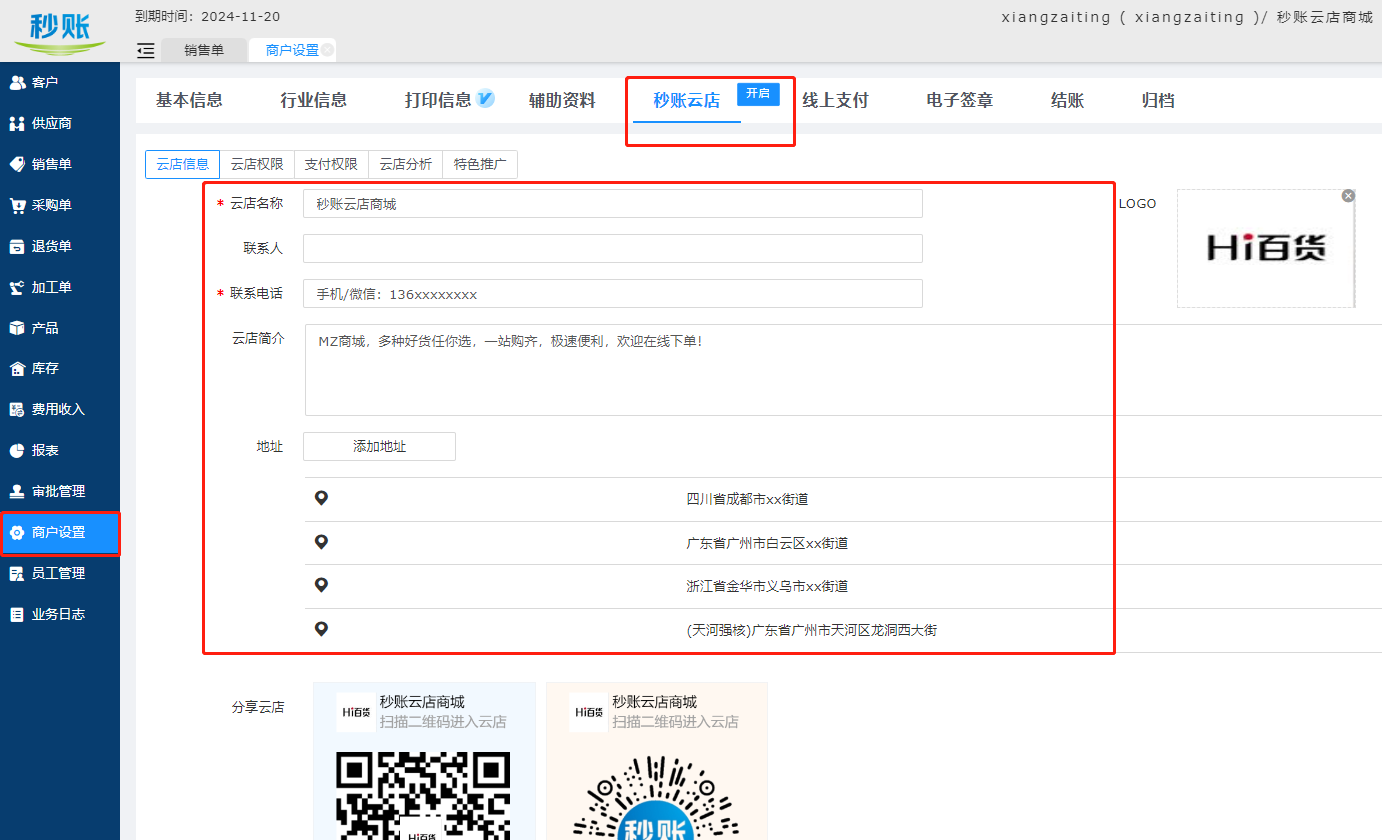Open the 基本信息 tab

(x=189, y=100)
